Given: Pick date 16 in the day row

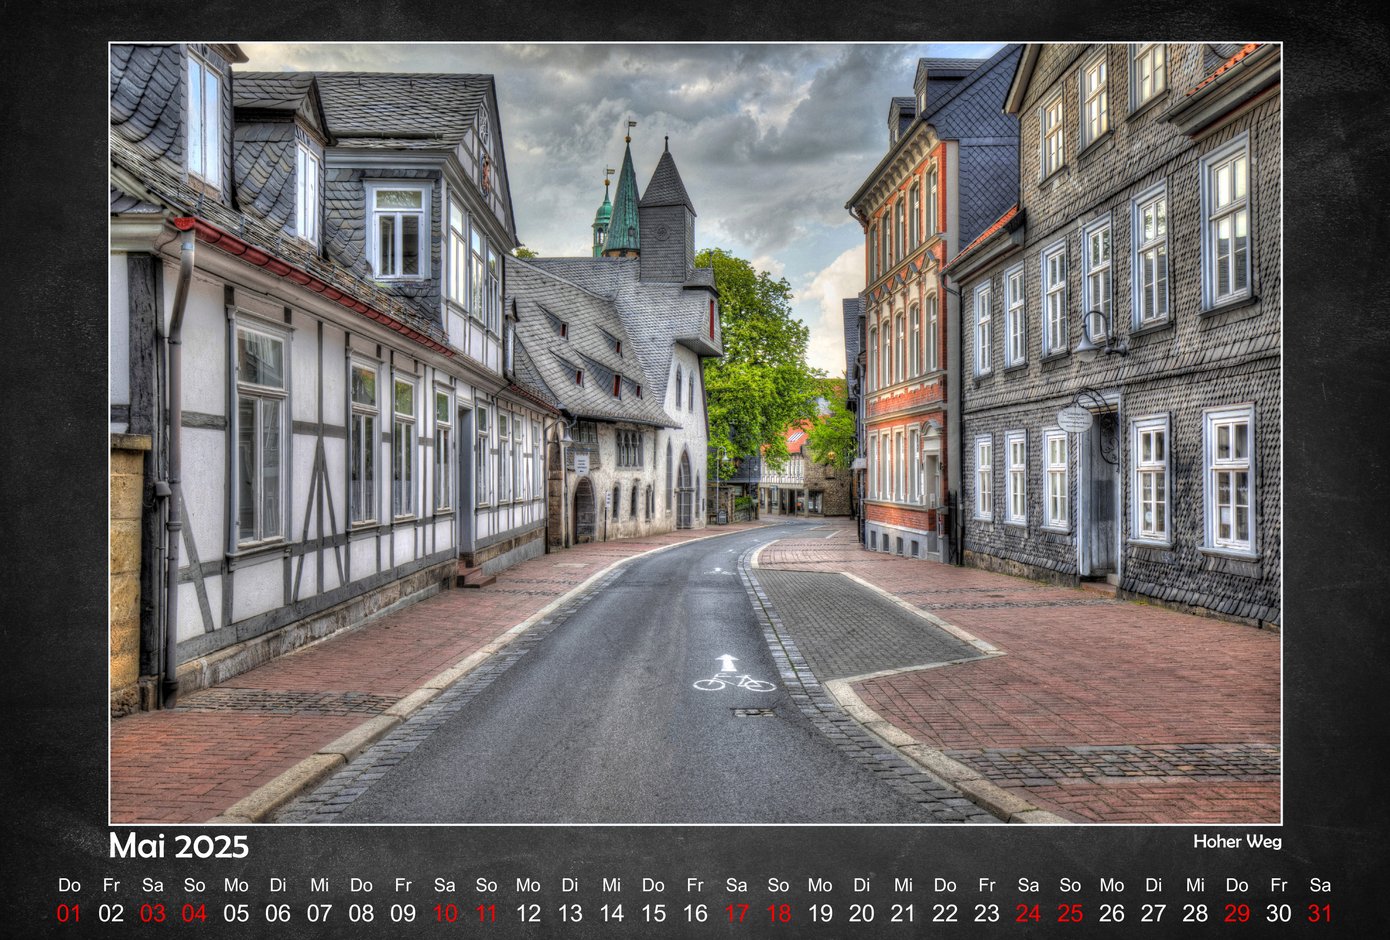Looking at the screenshot, I should pyautogui.click(x=695, y=913).
